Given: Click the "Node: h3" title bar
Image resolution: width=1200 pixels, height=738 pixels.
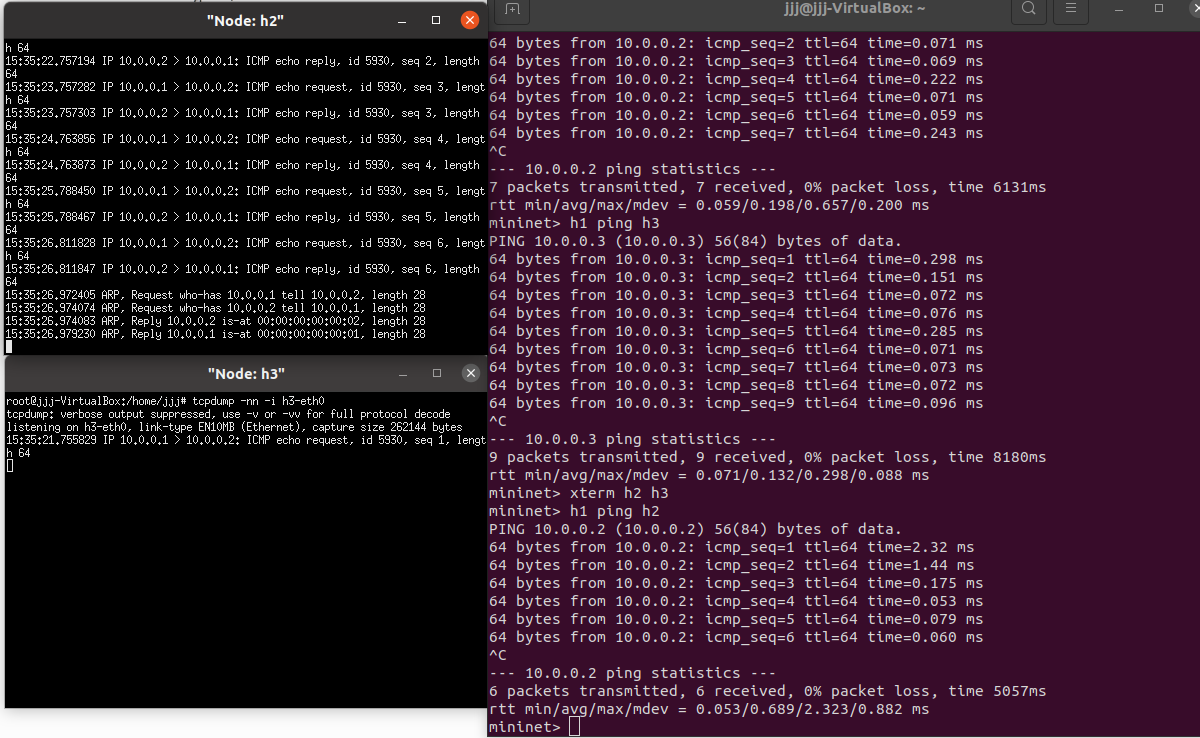Looking at the screenshot, I should [245, 373].
